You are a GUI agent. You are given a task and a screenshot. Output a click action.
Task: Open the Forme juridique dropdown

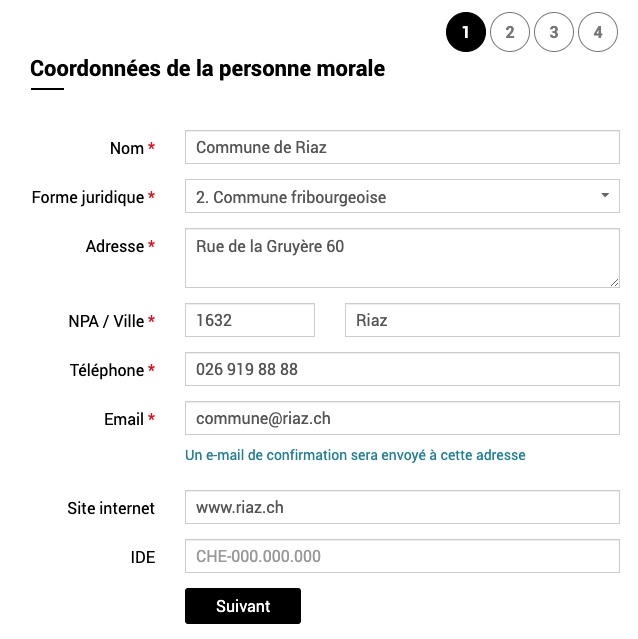pos(390,197)
